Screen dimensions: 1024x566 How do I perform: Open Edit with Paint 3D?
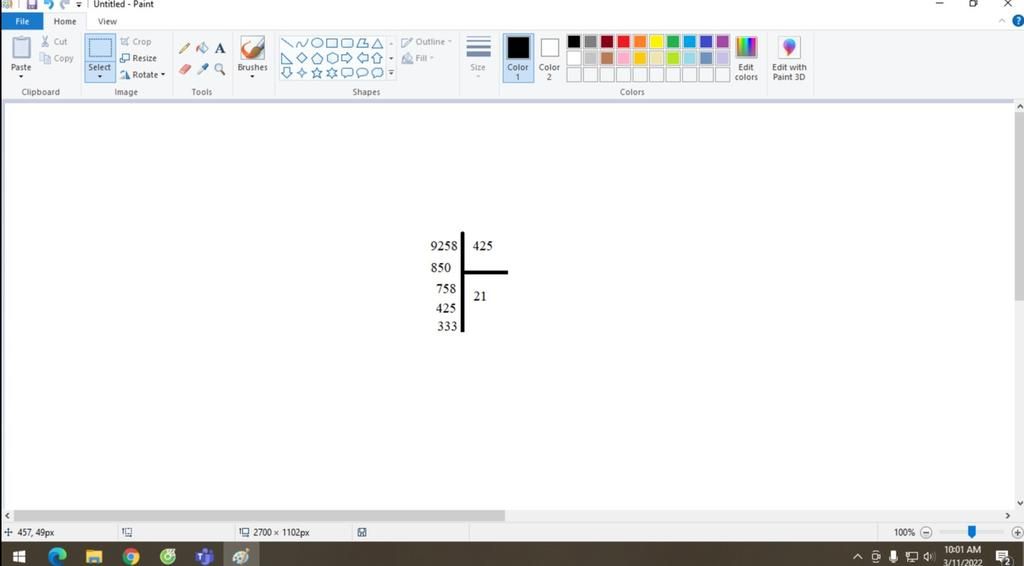789,58
